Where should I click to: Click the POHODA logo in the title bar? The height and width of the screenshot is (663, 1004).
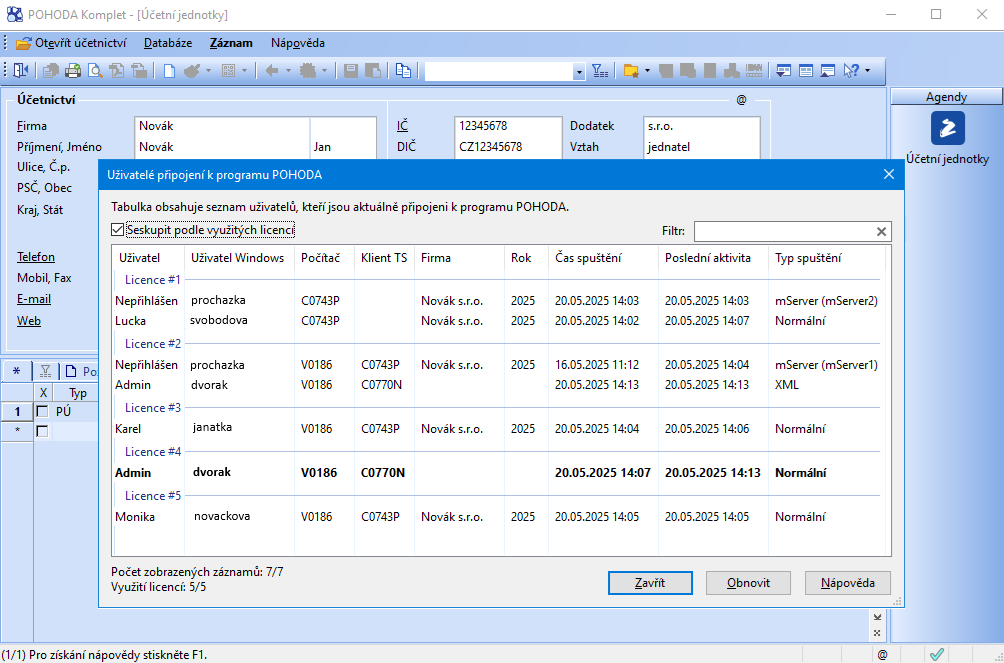pos(15,14)
